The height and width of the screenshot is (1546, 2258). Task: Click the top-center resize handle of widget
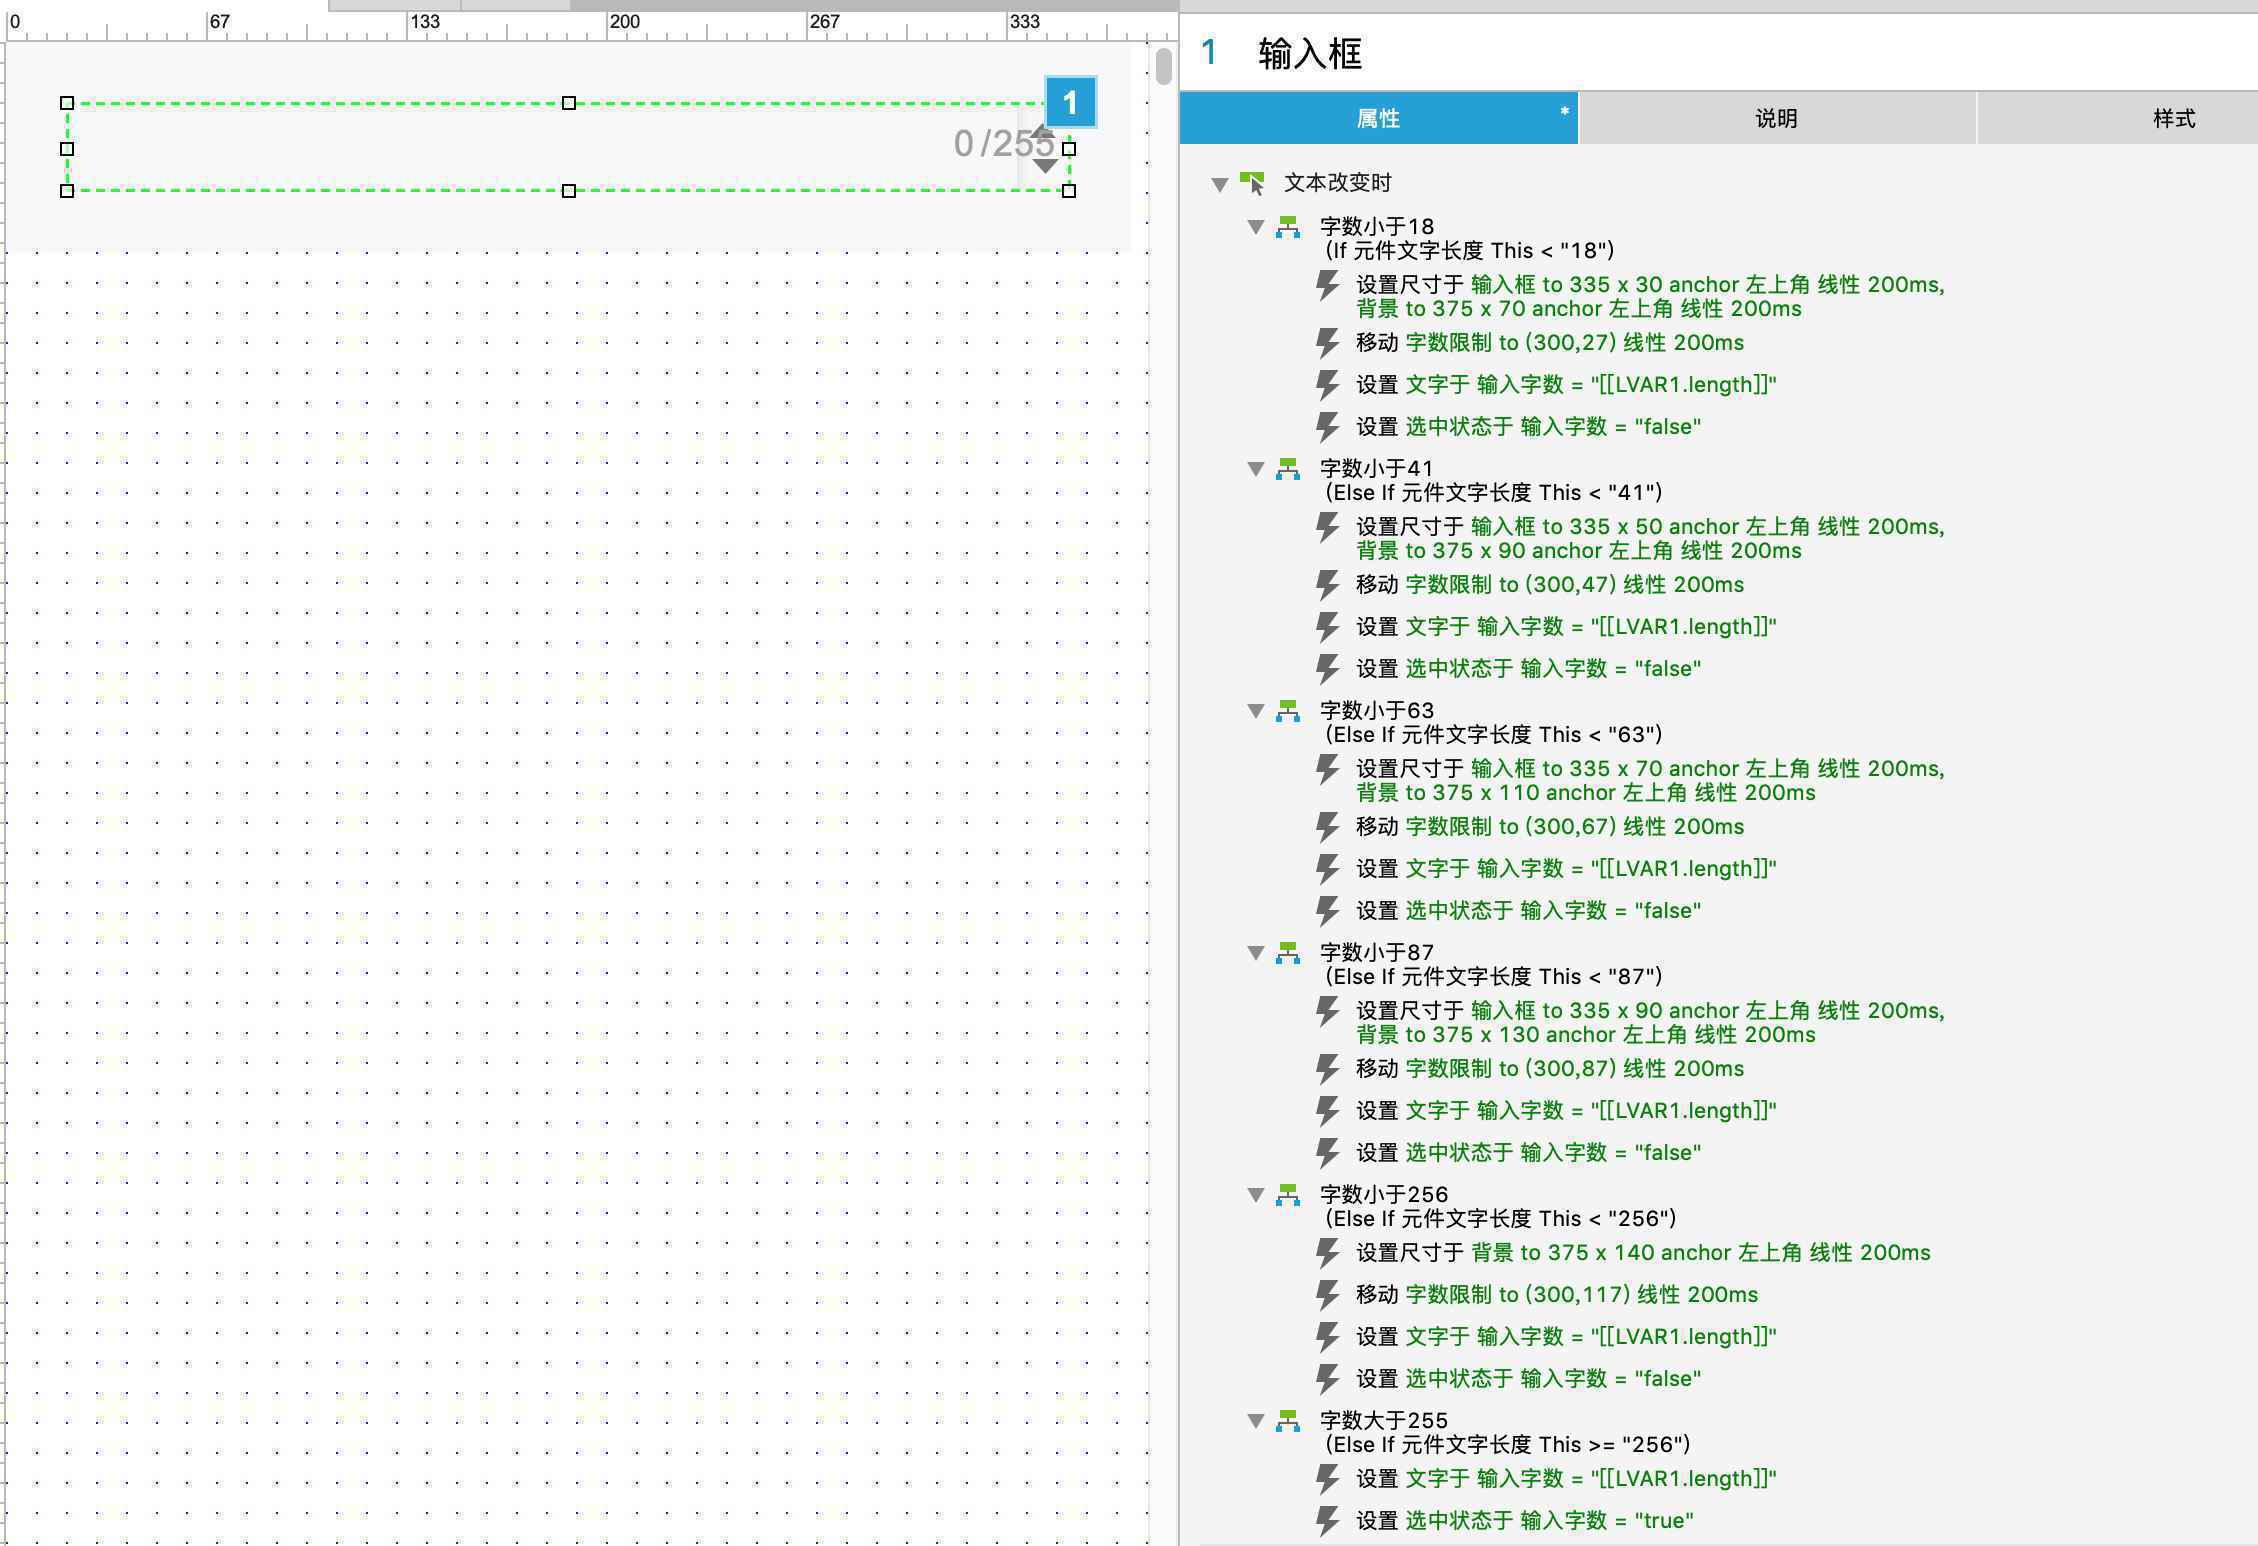click(x=568, y=103)
